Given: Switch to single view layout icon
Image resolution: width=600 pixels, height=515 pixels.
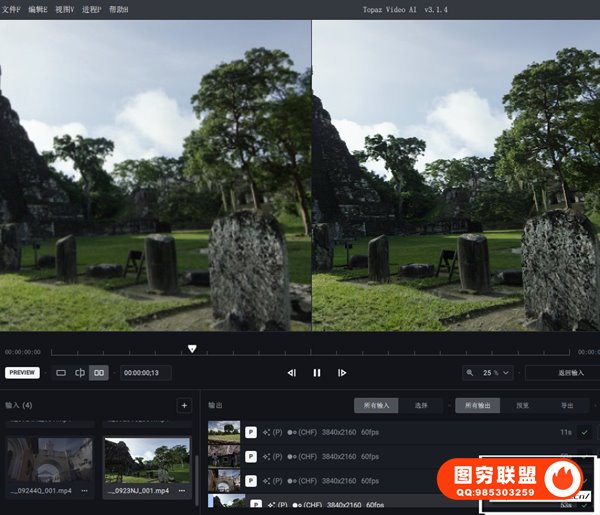Looking at the screenshot, I should (x=60, y=373).
